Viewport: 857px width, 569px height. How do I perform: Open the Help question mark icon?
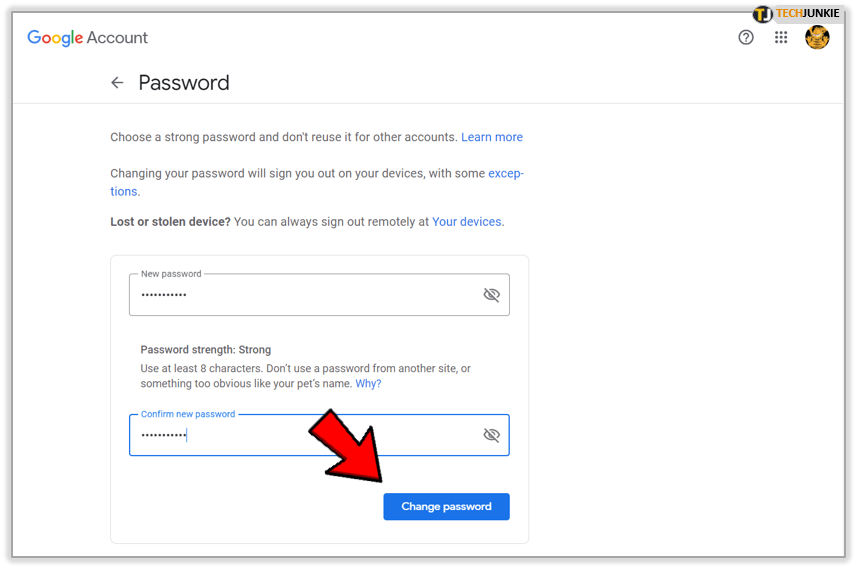coord(746,38)
